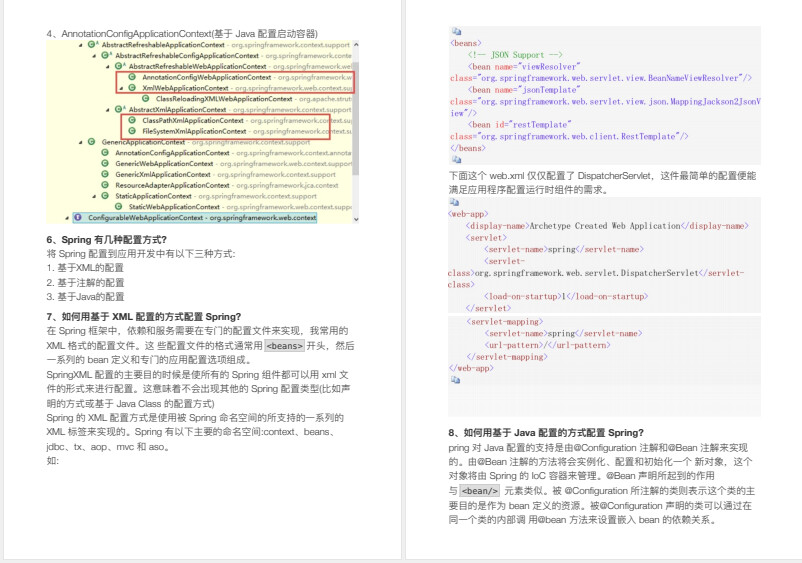Click the hierarchy scrollbar down arrow

356,219
